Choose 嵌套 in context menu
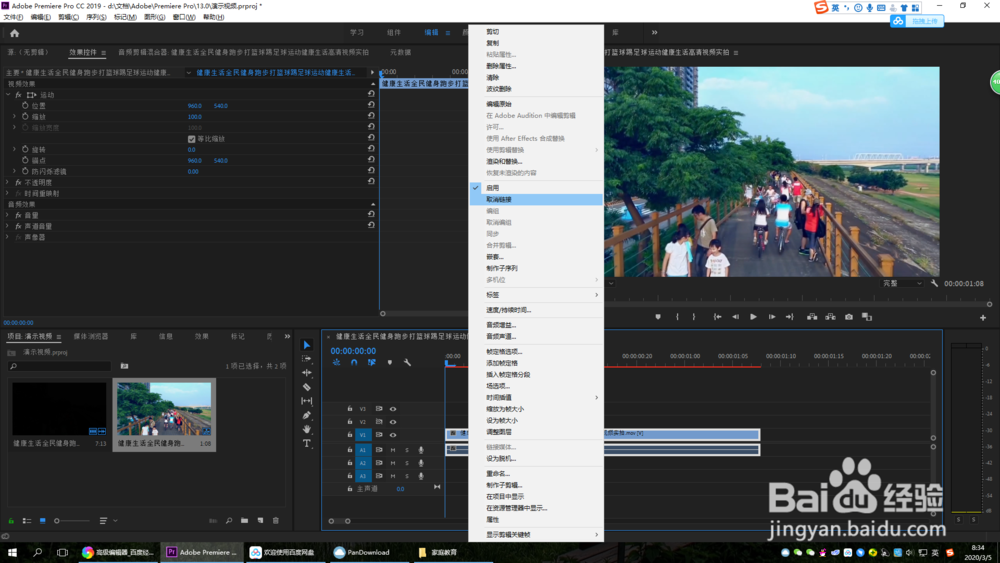 [536, 257]
